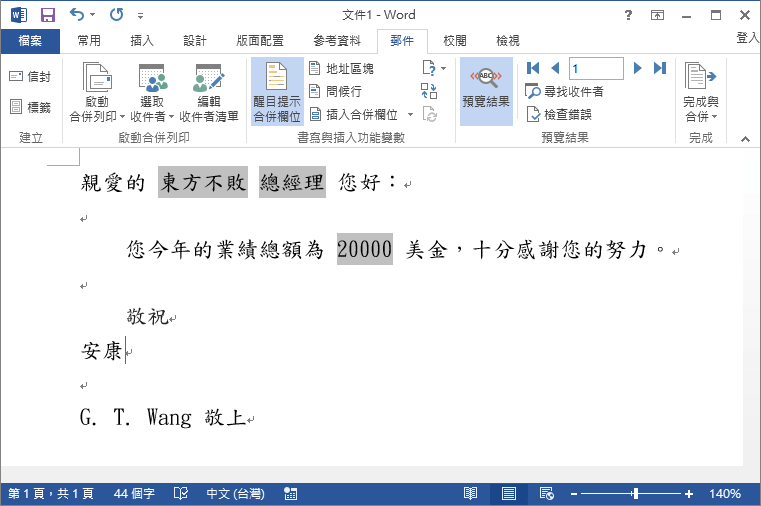Screen dimensions: 761x506
Task: Click 尋找收件者 find recipient
Action: [564, 91]
